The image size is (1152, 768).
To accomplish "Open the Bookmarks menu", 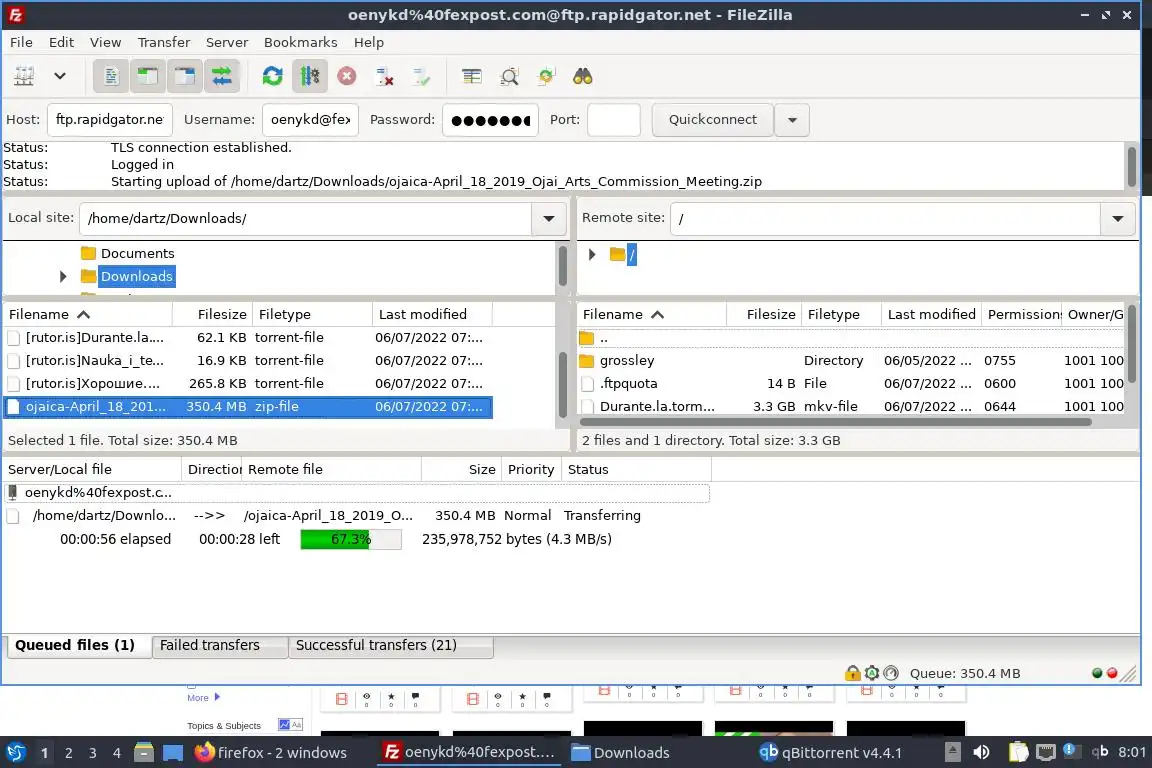I will pos(300,42).
